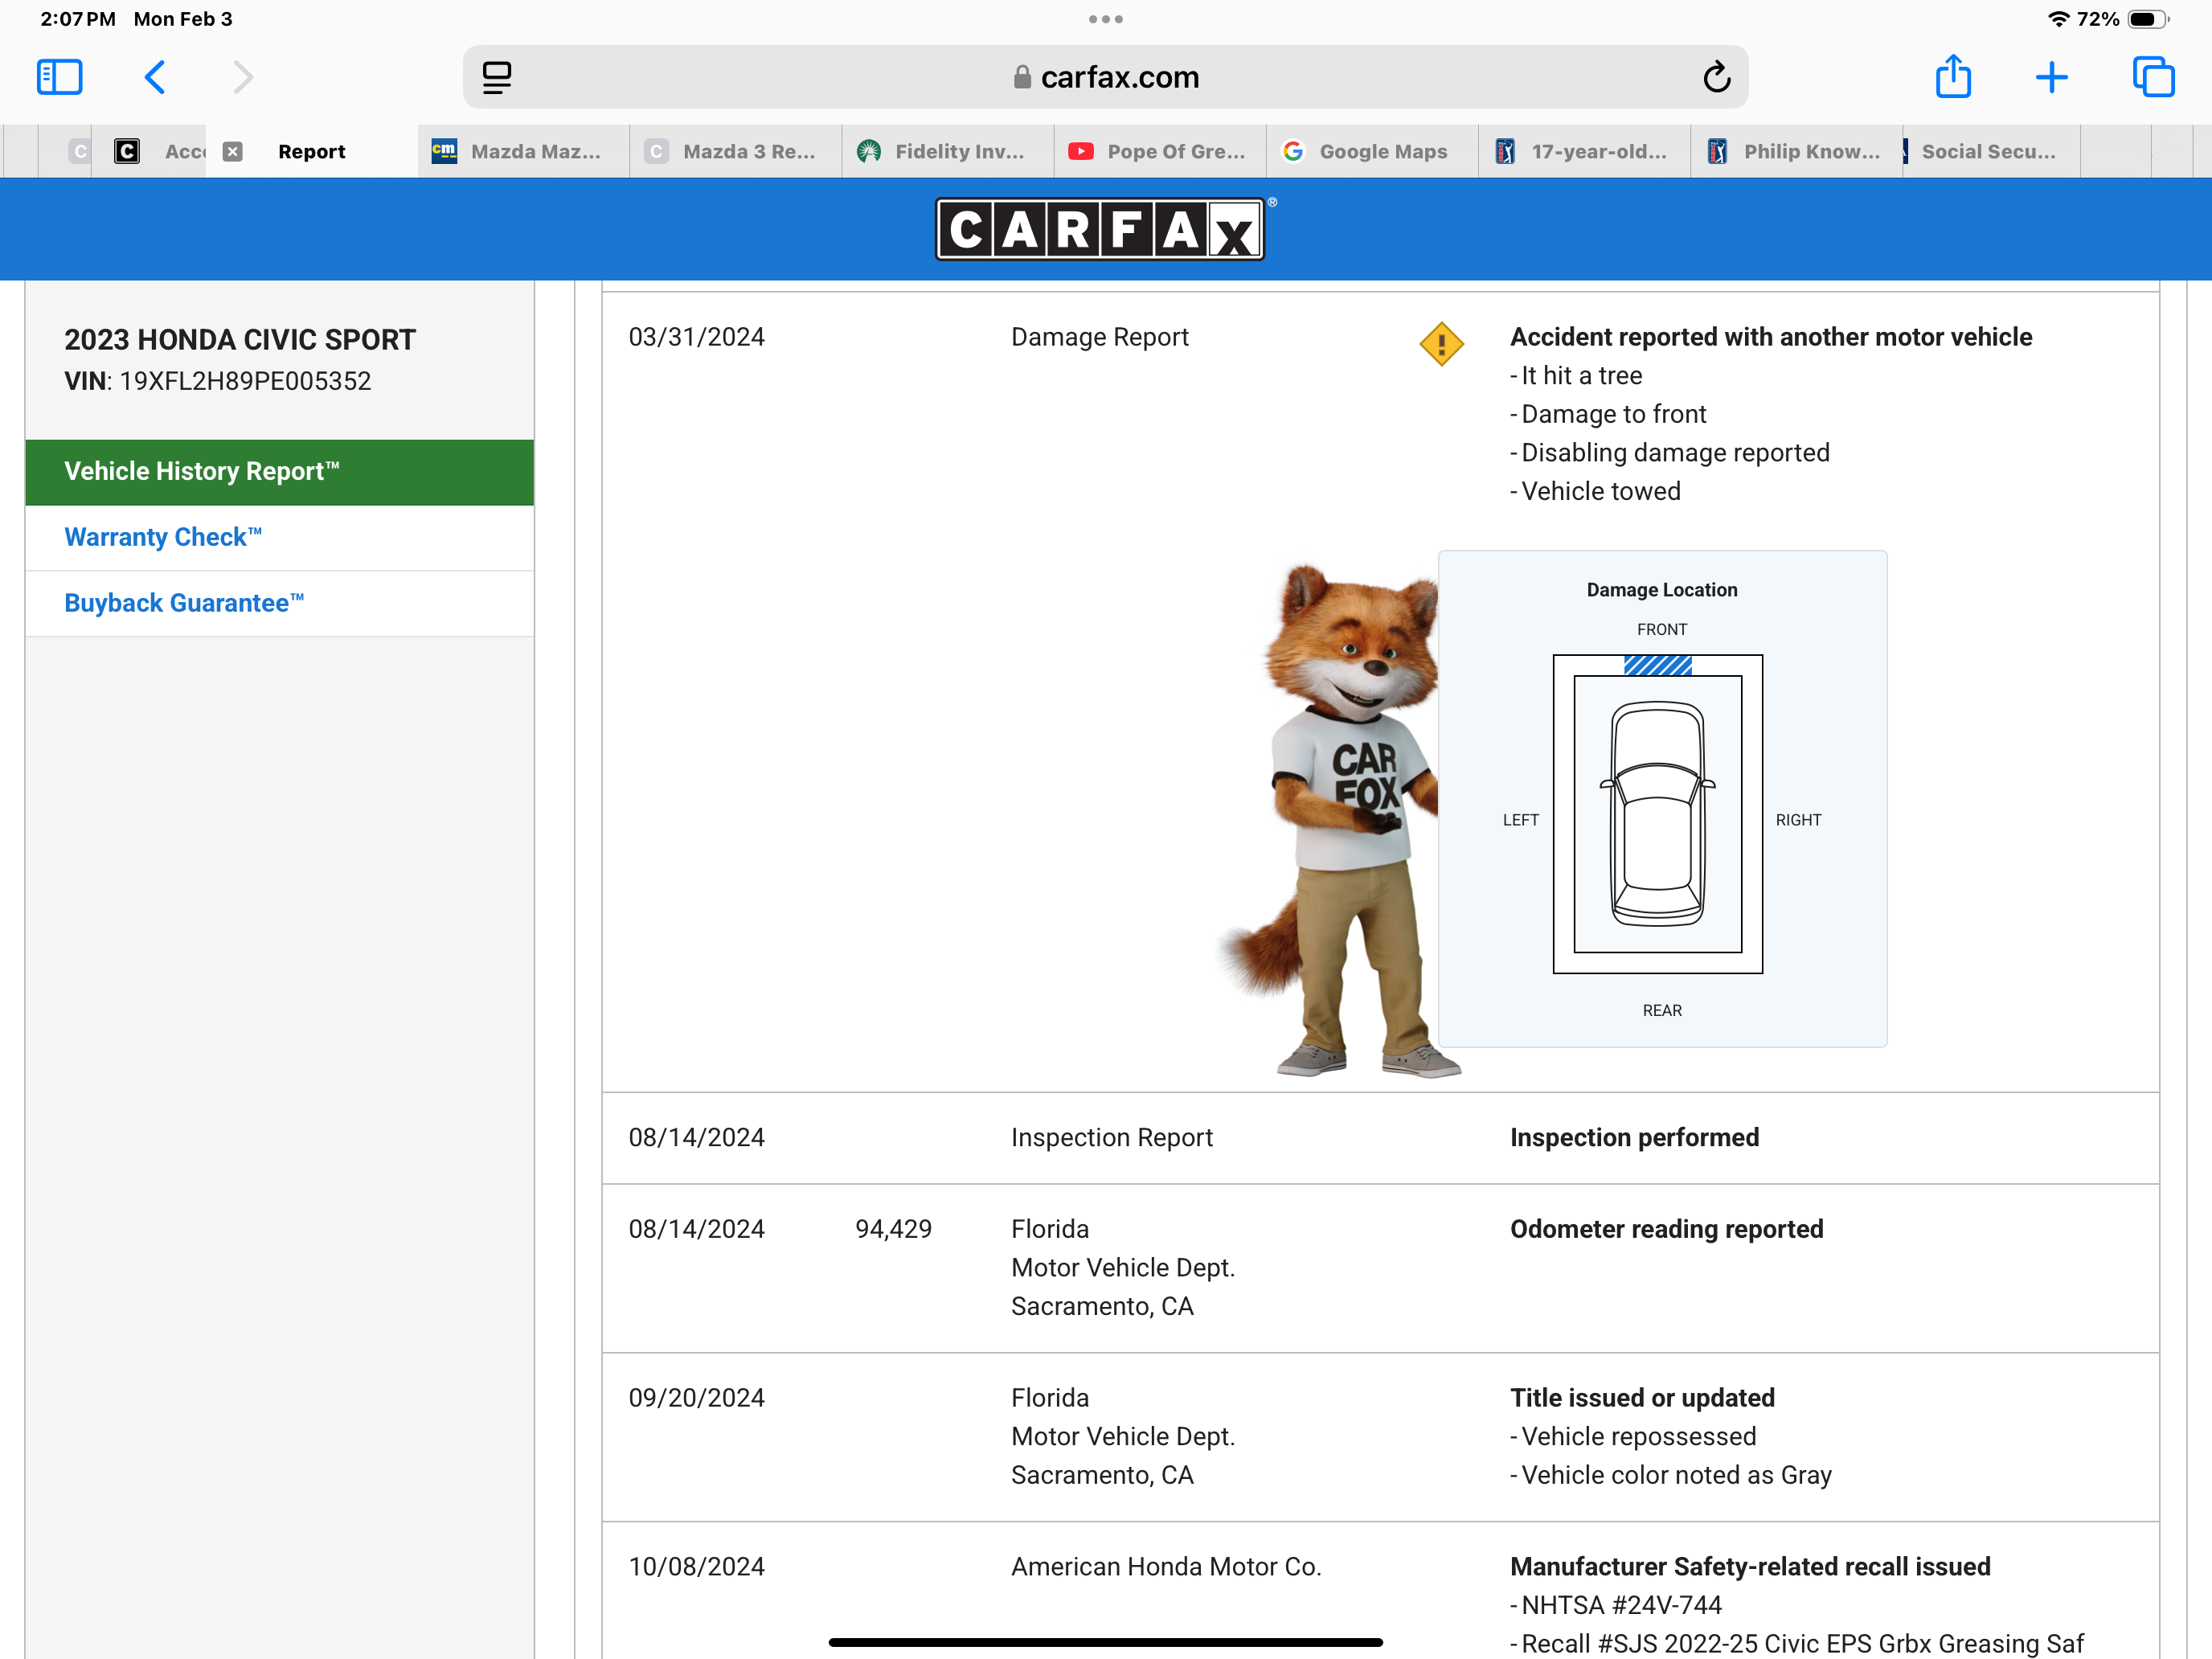Viewport: 2212px width, 1659px height.
Task: Click the NHTSA #24V-744 recall line
Action: coord(1616,1605)
